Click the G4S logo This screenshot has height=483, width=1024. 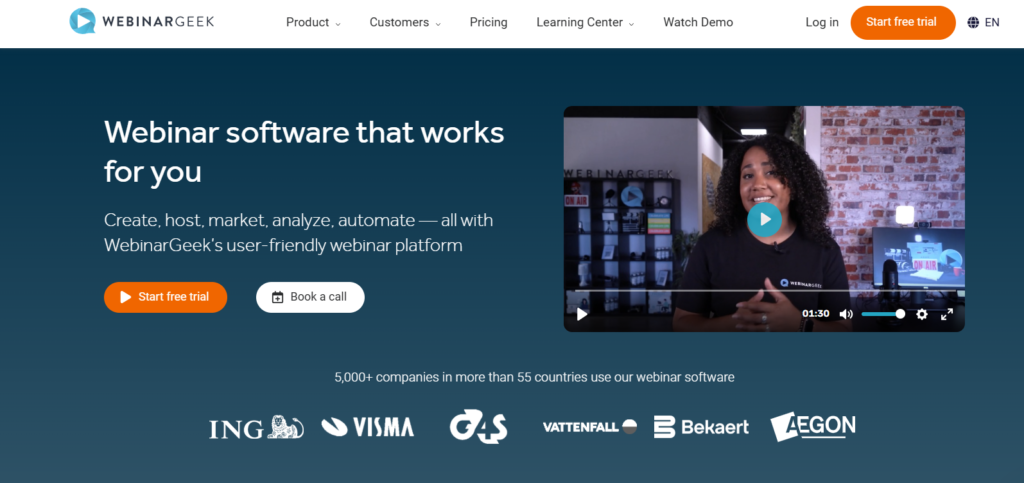tap(478, 426)
